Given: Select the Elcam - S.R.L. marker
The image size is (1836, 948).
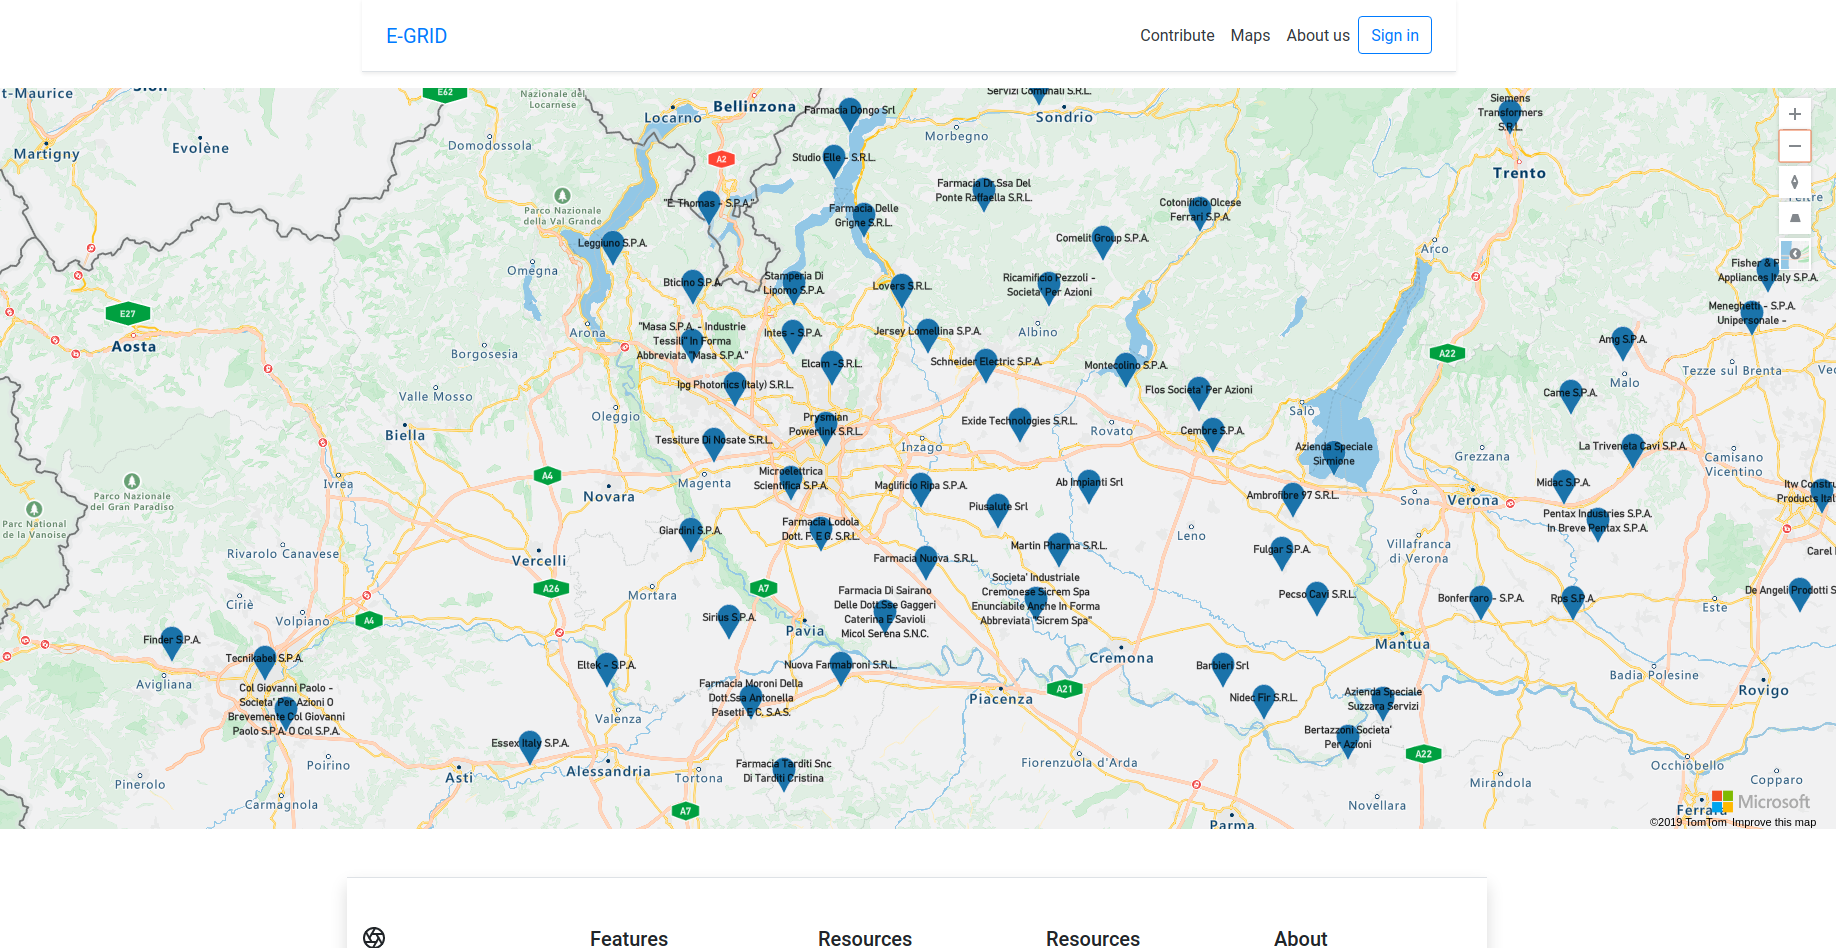Looking at the screenshot, I should tap(831, 367).
